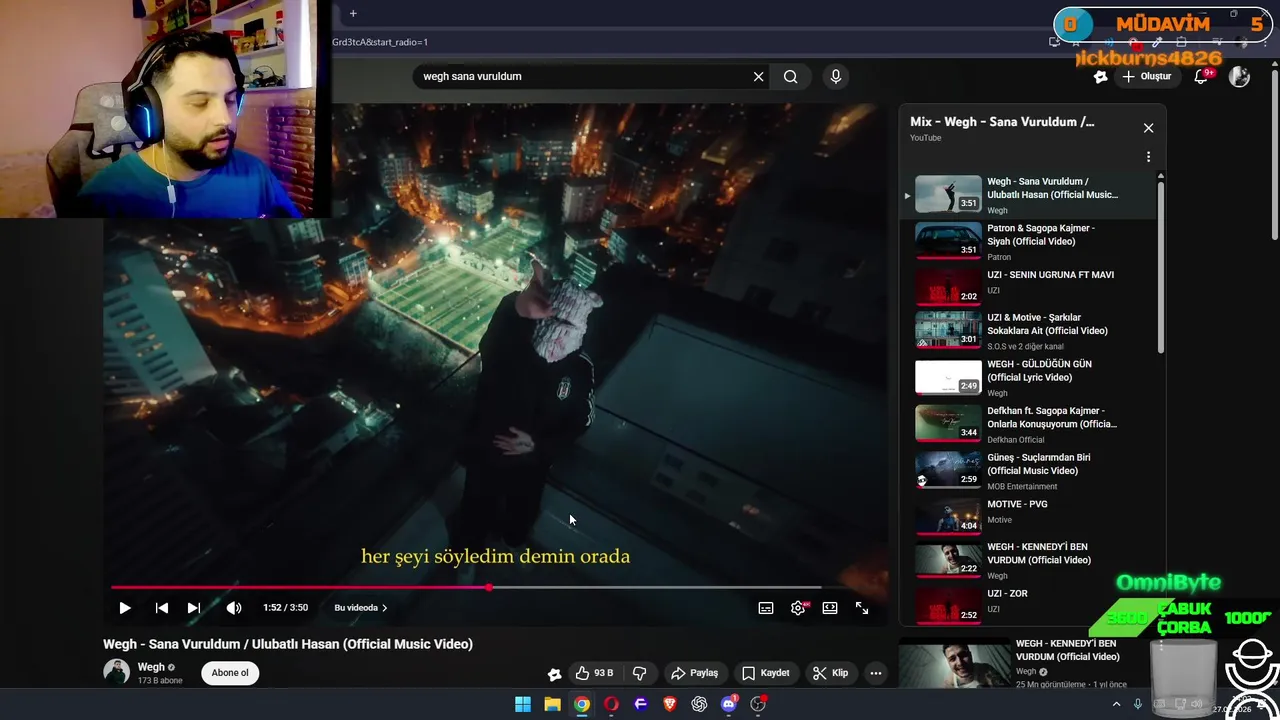The height and width of the screenshot is (720, 1280).
Task: Open Mix playlist three-dot options
Action: 1148,157
